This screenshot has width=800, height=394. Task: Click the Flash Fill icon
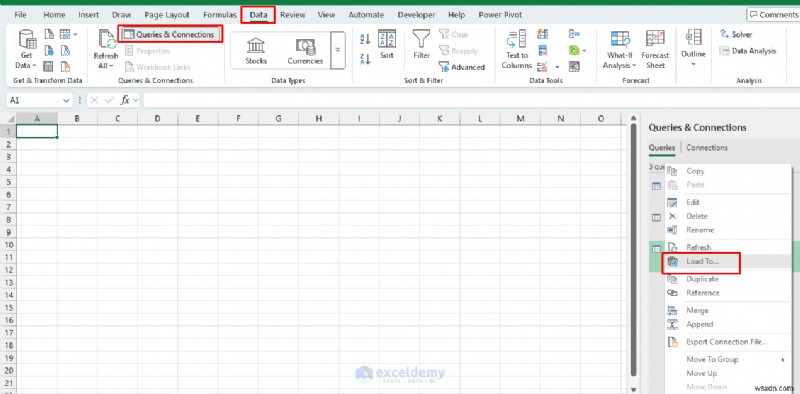click(543, 34)
